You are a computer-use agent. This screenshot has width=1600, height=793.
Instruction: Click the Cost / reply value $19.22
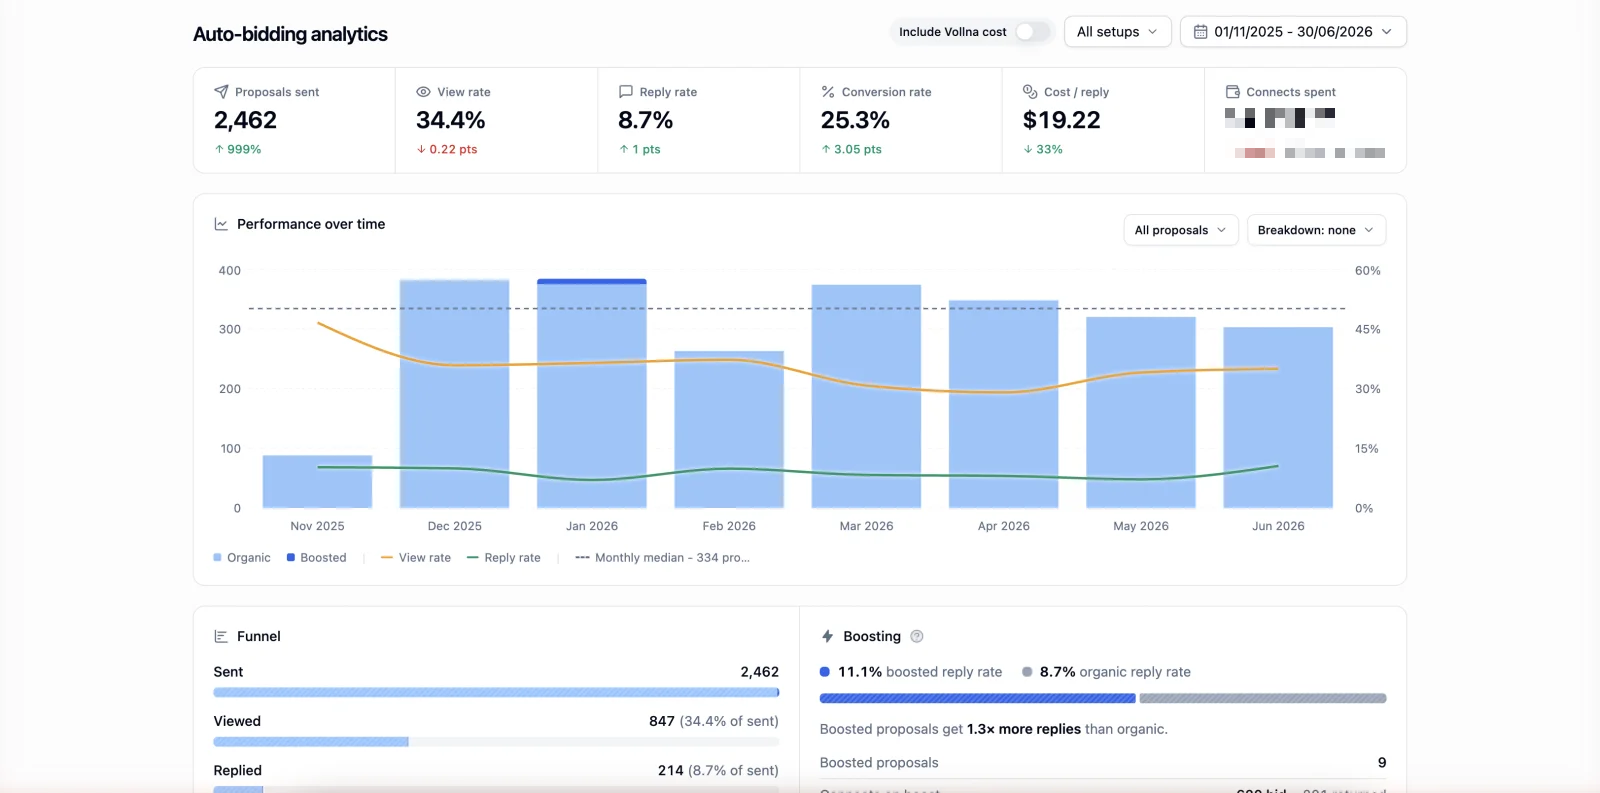coord(1061,120)
